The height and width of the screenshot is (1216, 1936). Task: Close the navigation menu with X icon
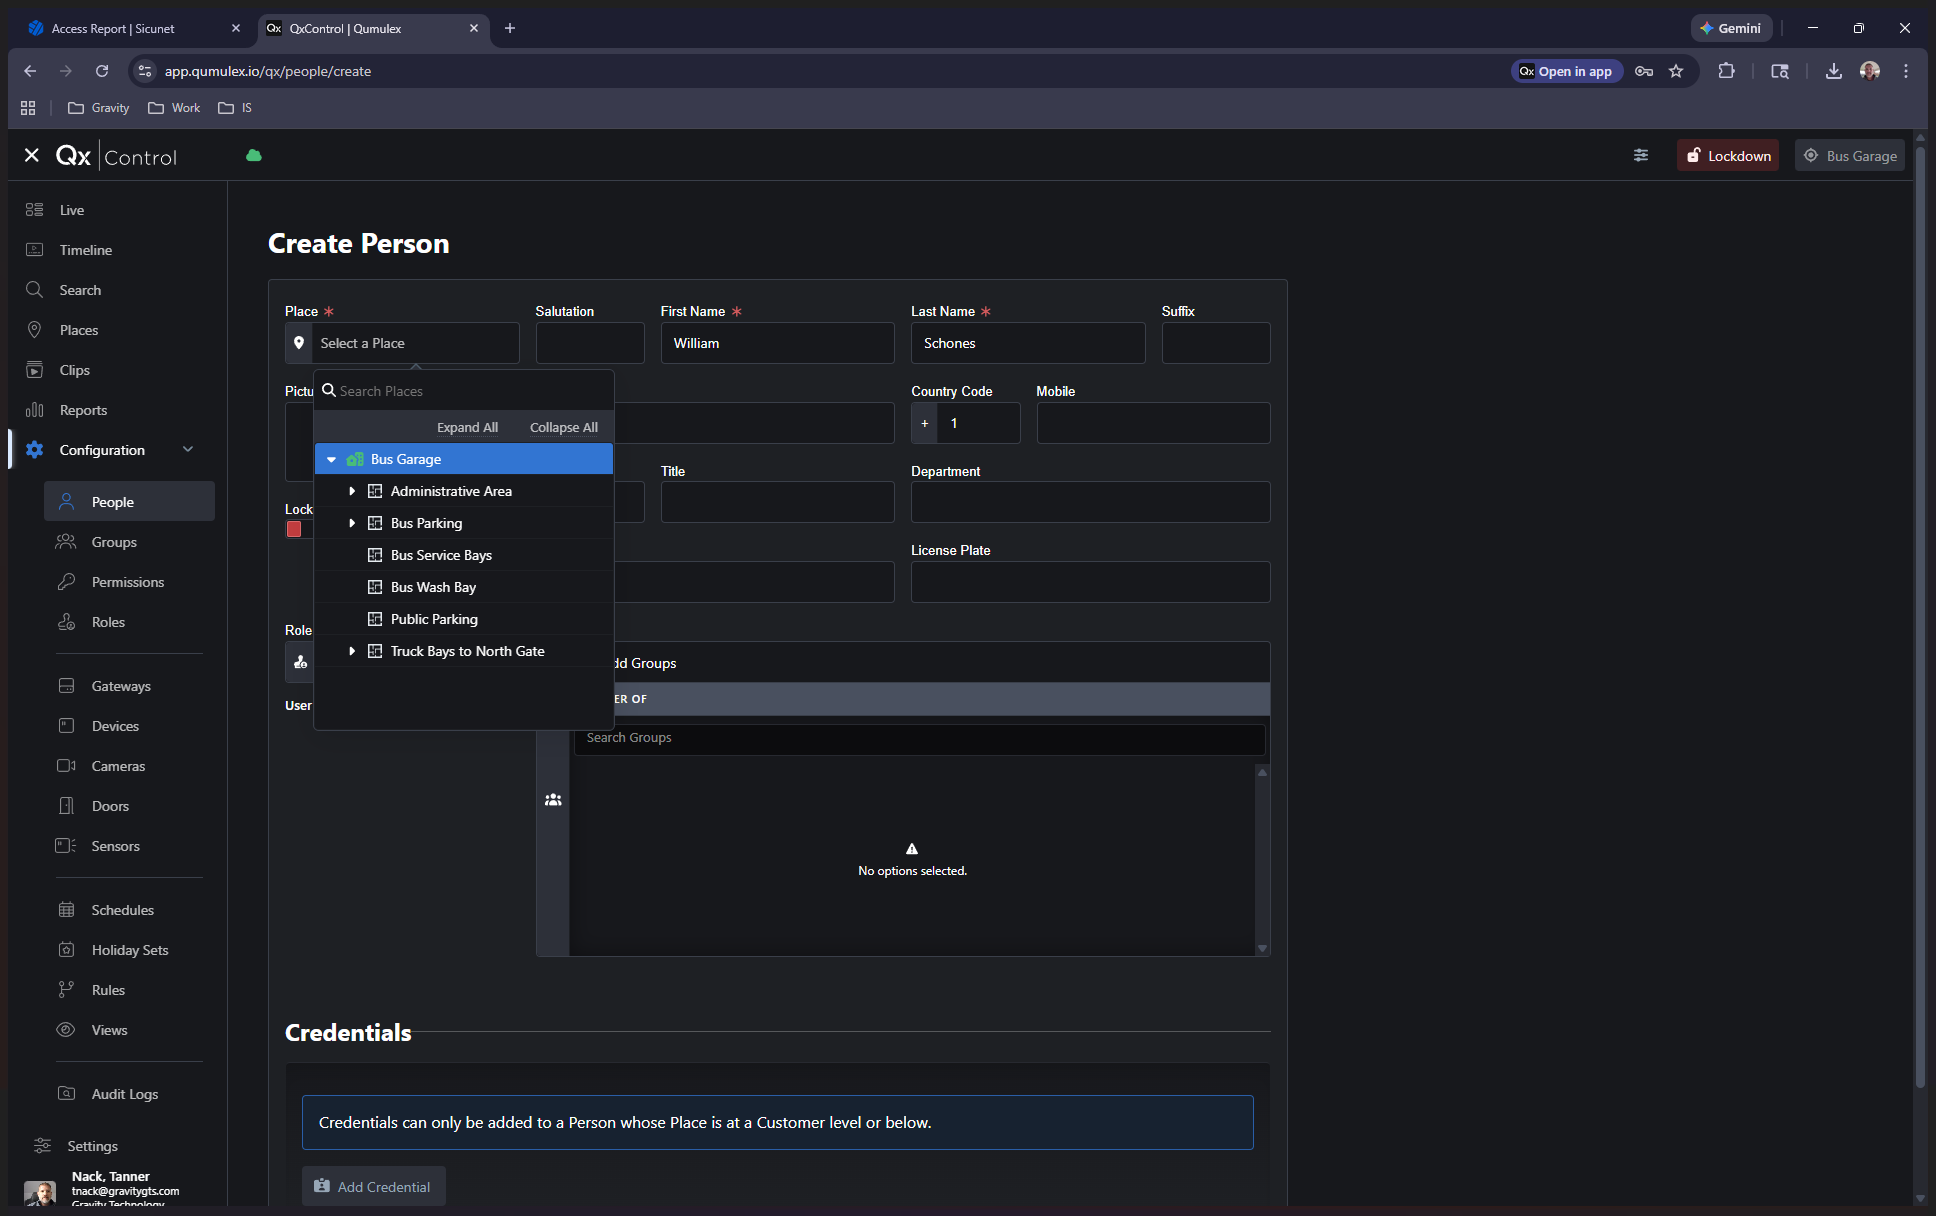(32, 156)
